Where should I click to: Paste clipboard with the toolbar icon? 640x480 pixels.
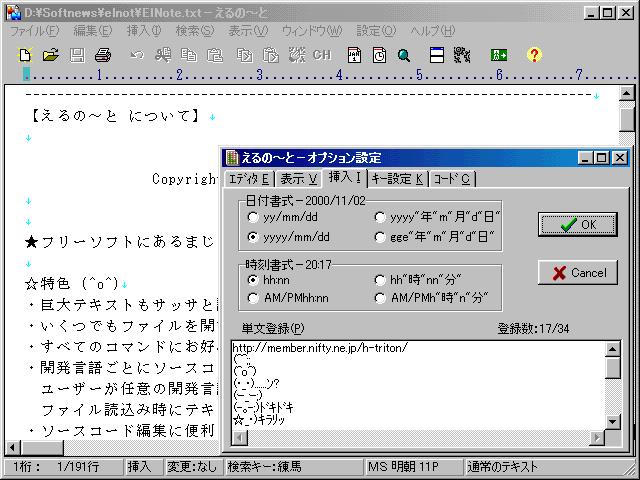click(x=215, y=55)
